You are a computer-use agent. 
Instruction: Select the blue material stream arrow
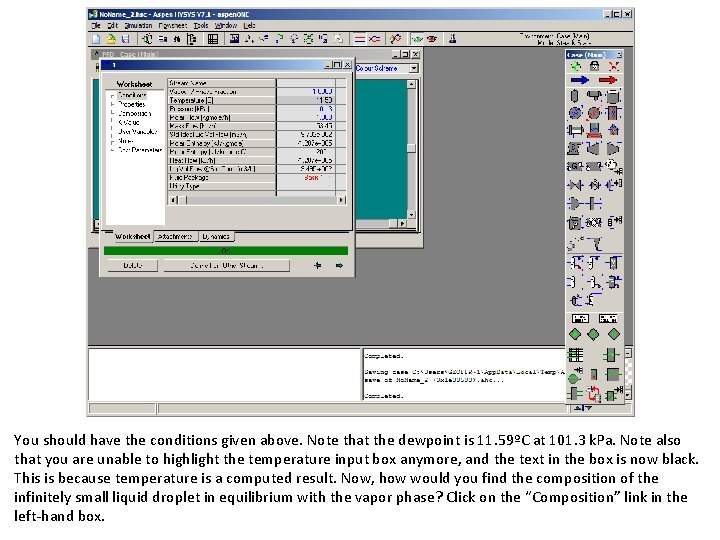pos(579,80)
